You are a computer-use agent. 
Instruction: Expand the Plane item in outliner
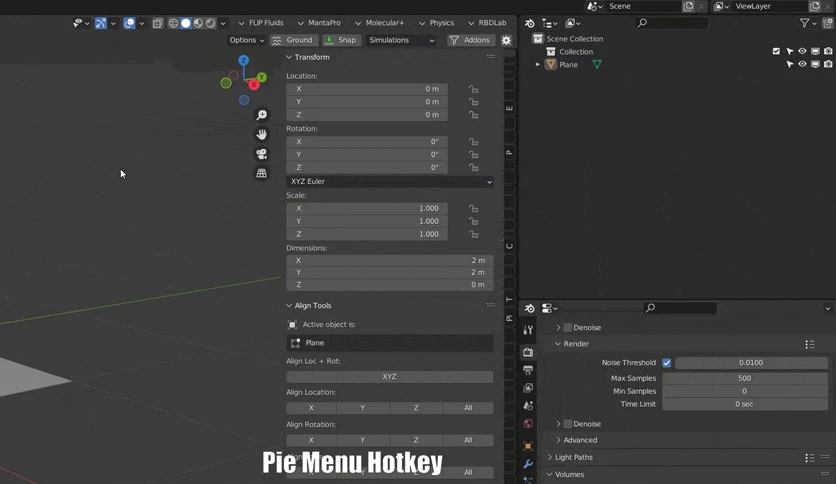coord(537,64)
